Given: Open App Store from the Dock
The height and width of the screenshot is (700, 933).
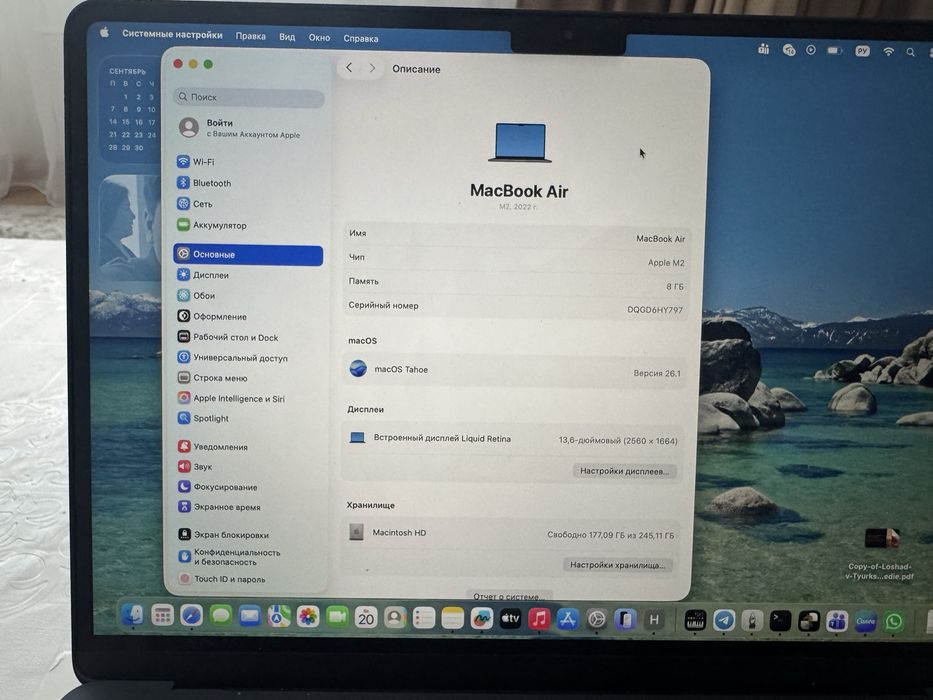Looking at the screenshot, I should tap(568, 620).
